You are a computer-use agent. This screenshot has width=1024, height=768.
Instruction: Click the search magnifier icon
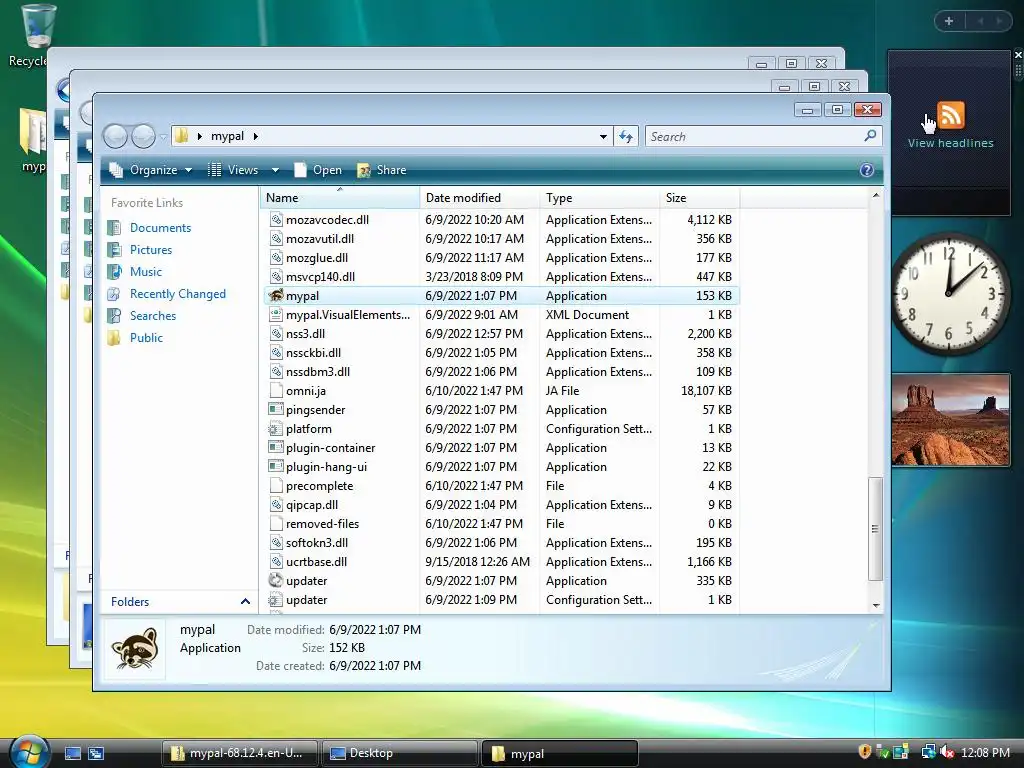click(870, 136)
